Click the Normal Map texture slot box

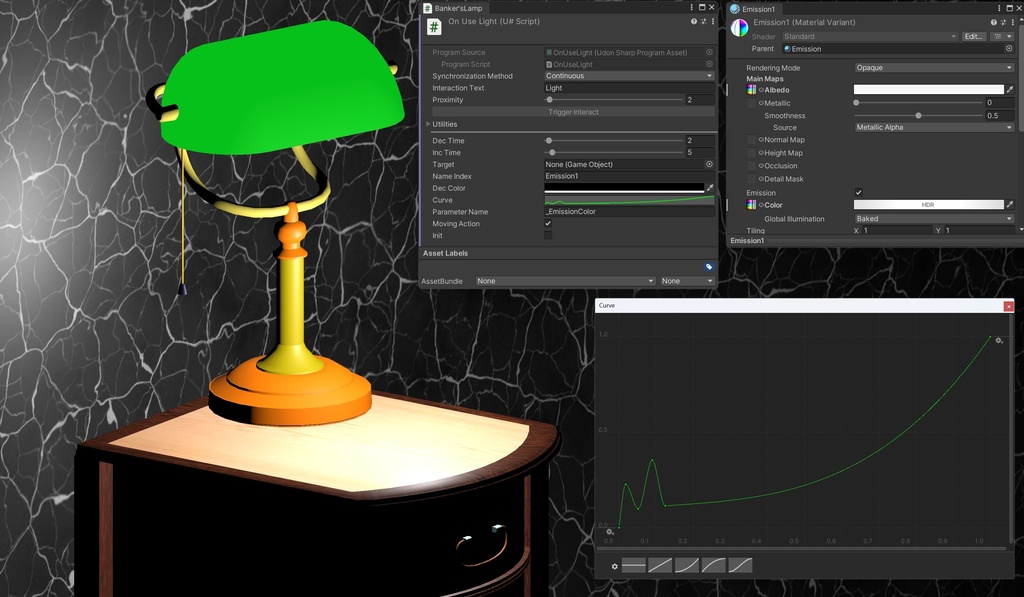[x=752, y=139]
